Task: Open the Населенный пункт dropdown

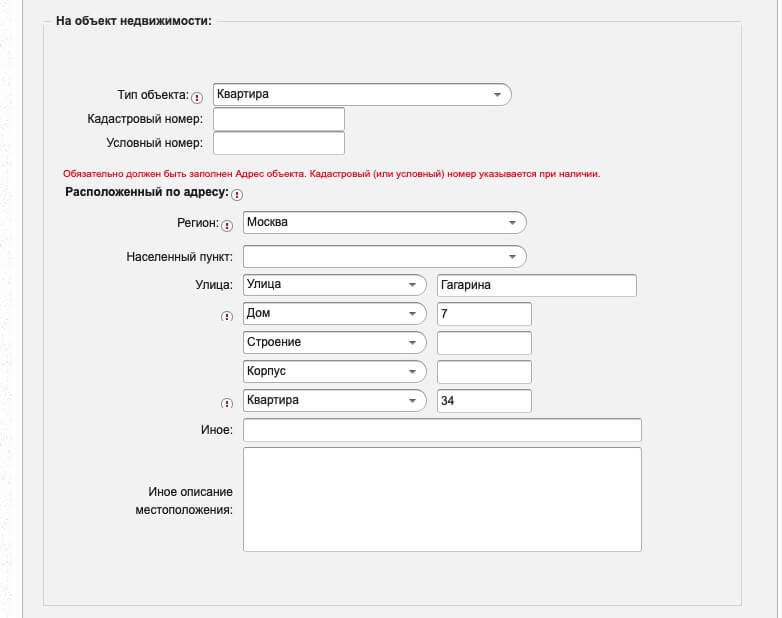Action: (384, 256)
